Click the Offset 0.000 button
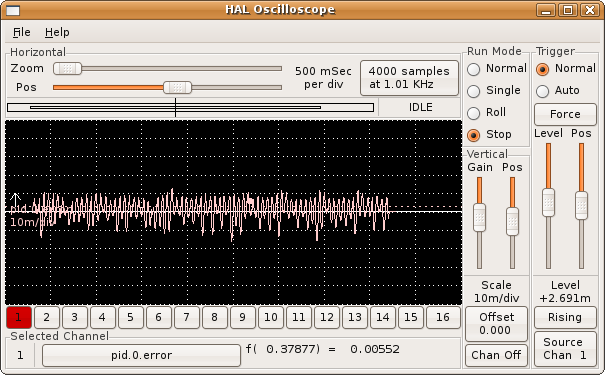This screenshot has height=375, width=605. point(496,324)
